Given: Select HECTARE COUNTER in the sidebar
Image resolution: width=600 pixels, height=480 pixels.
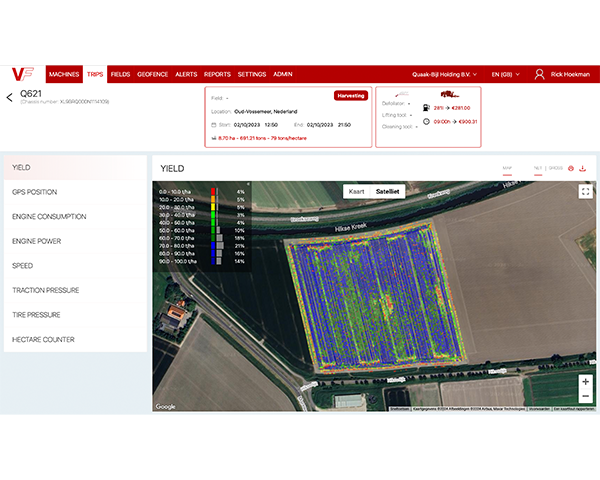Looking at the screenshot, I should (75, 340).
